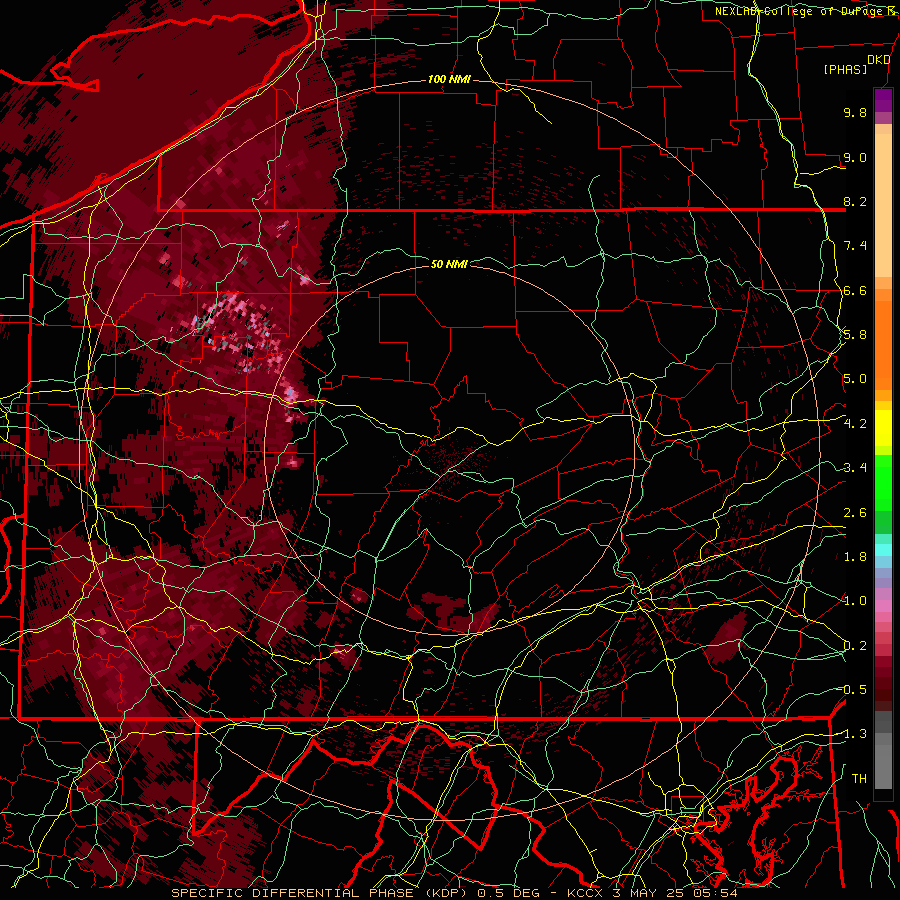The height and width of the screenshot is (900, 900).
Task: Click the "SPECIFIC DIFFERENTIAL PHASE (KDP)" product title
Action: point(320,893)
